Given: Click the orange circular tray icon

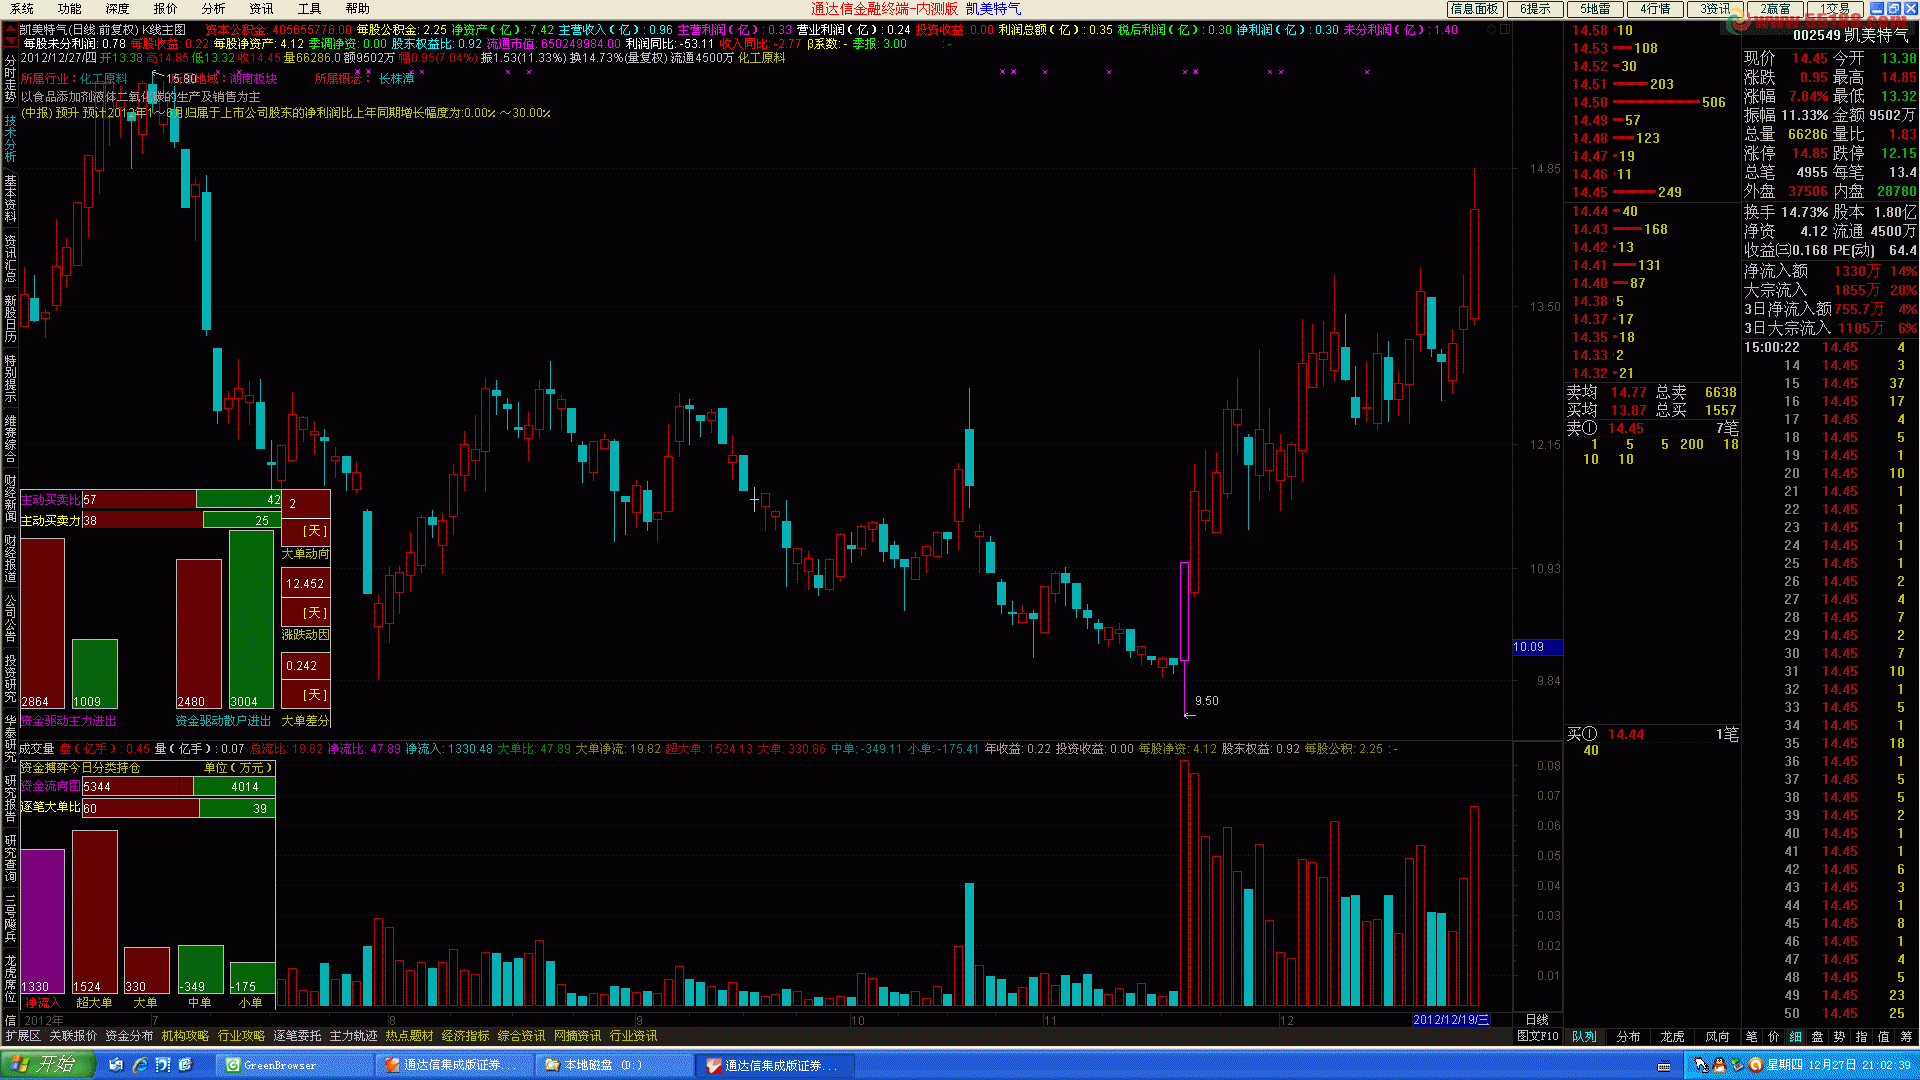Looking at the screenshot, I should tap(1755, 1066).
